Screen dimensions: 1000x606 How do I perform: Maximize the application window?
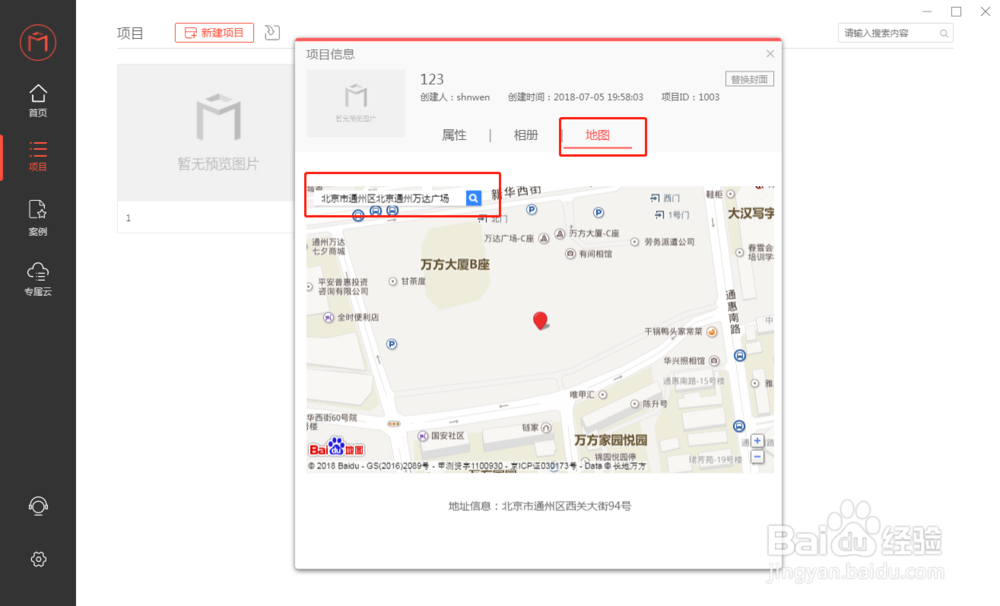tap(956, 11)
